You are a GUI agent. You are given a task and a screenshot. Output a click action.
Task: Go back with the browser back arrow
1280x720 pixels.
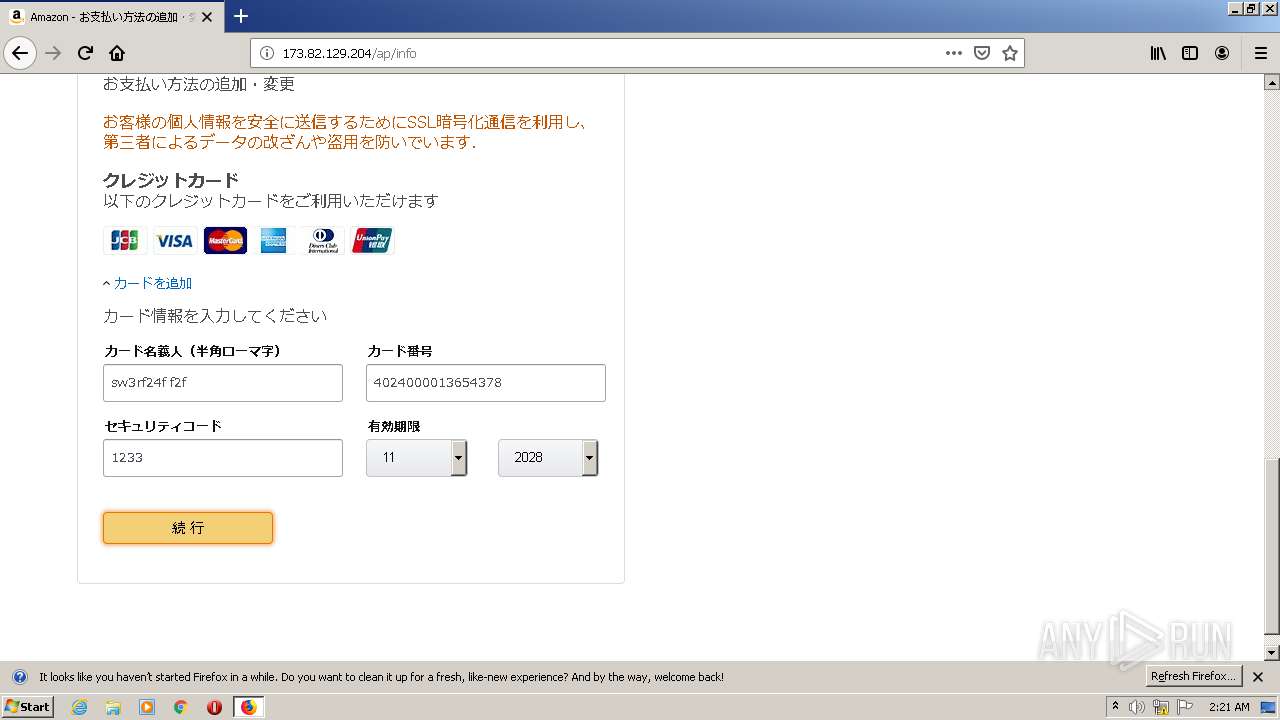(20, 53)
